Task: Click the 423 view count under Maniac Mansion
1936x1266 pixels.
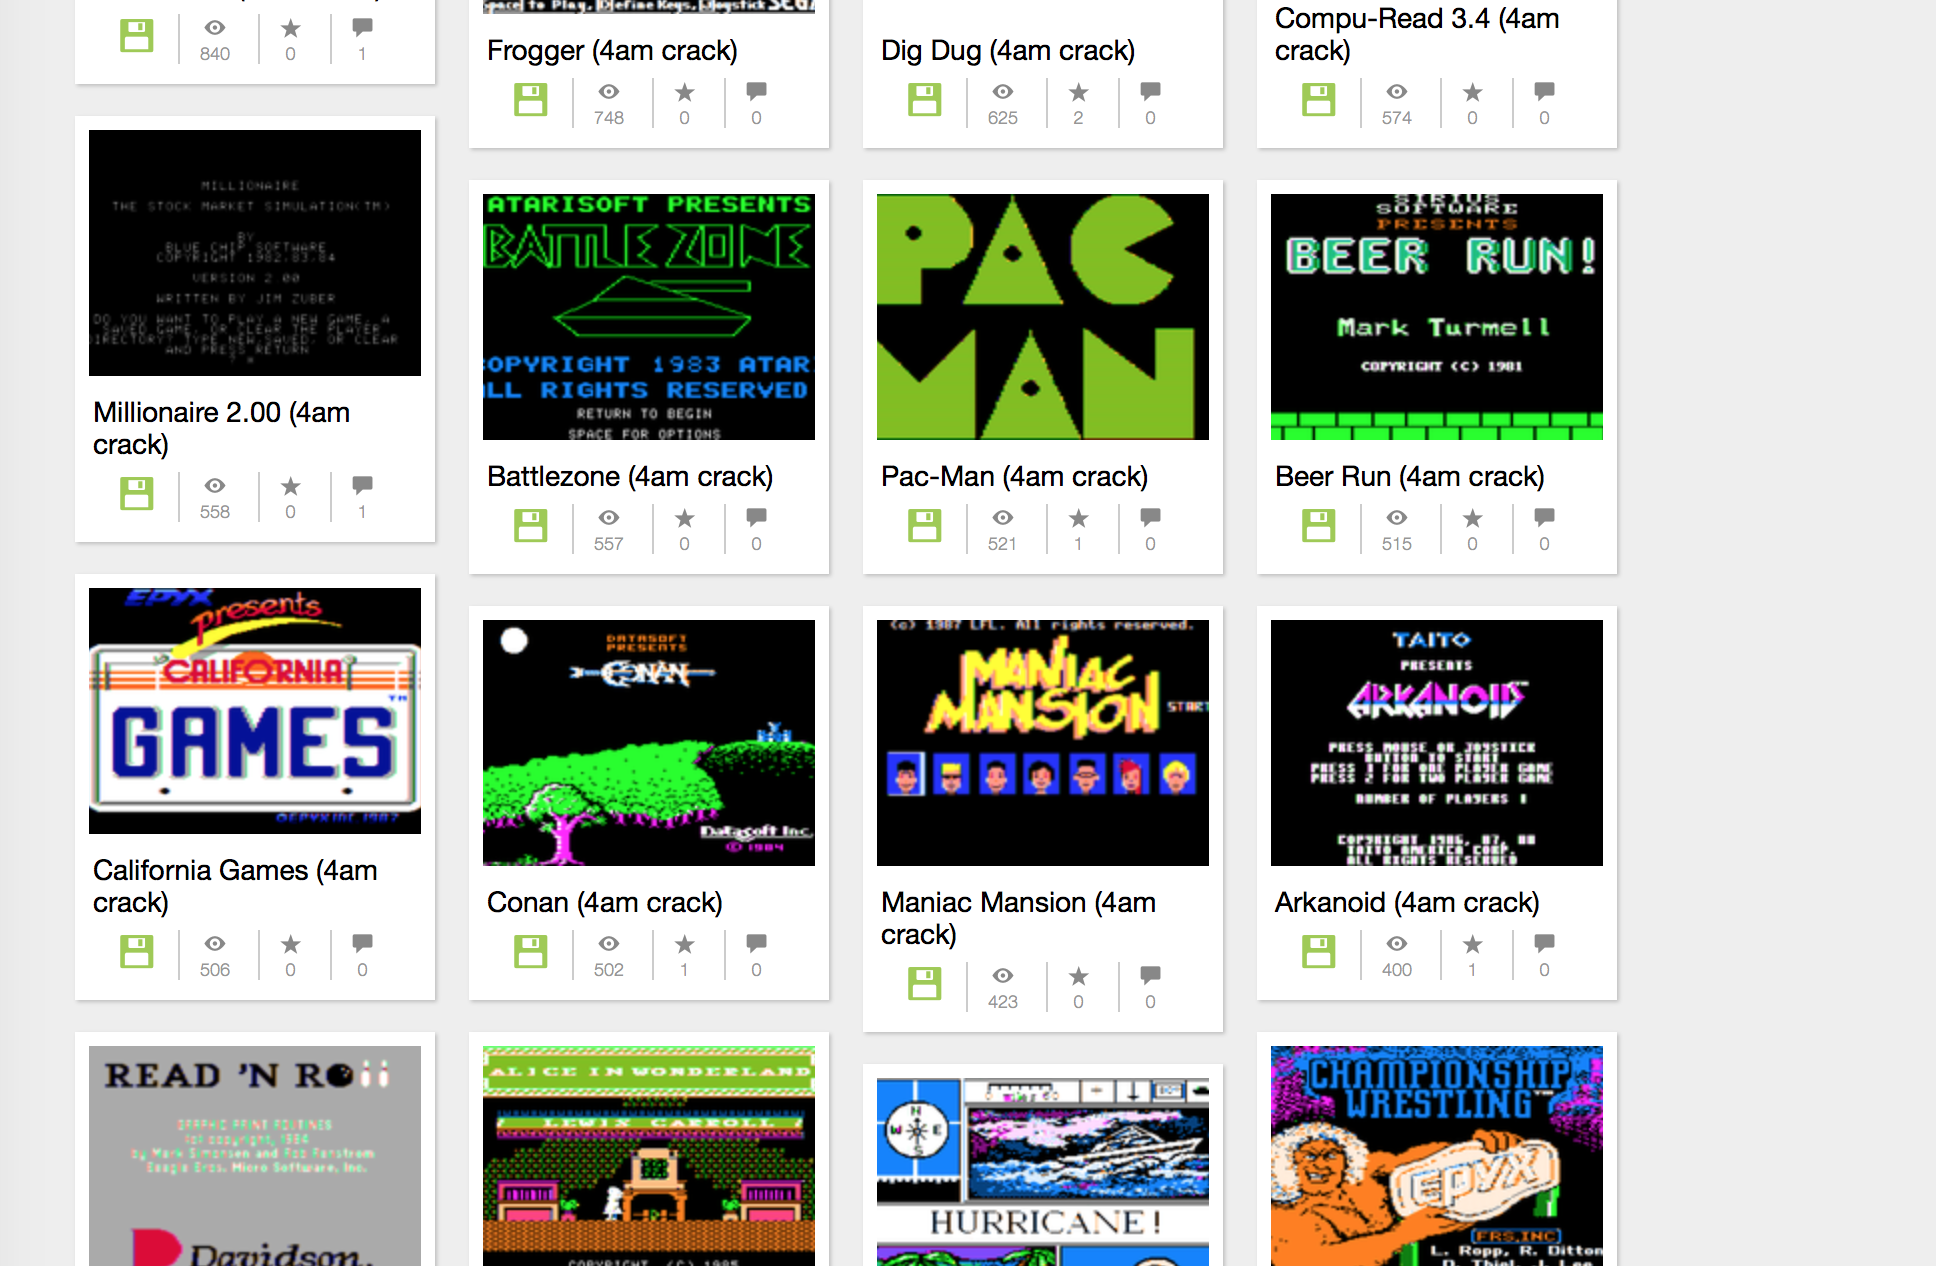Action: coord(1002,1002)
